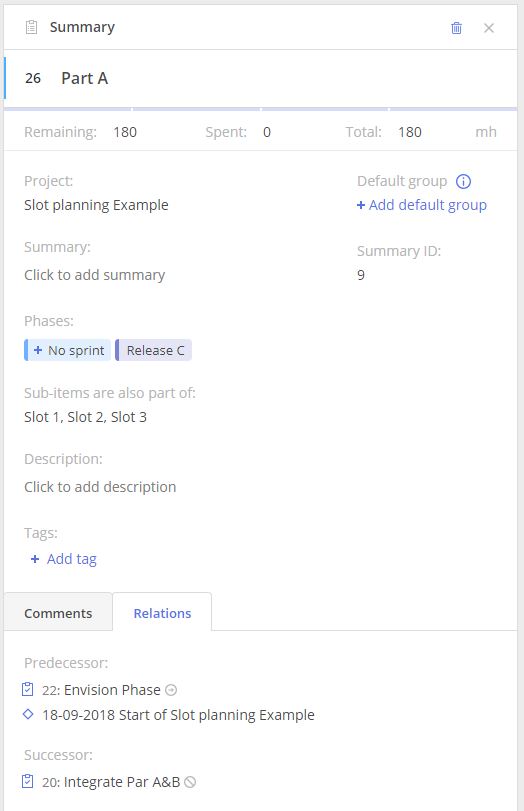Click to add description field
524x811 pixels.
point(100,487)
